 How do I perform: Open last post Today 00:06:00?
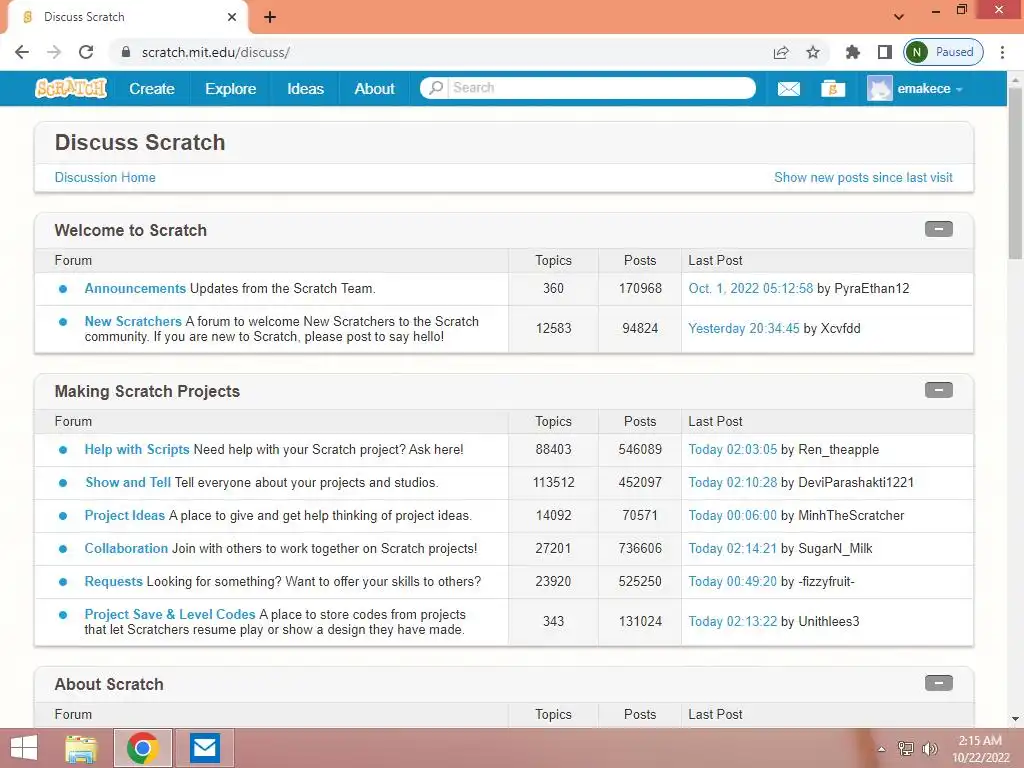pyautogui.click(x=733, y=515)
